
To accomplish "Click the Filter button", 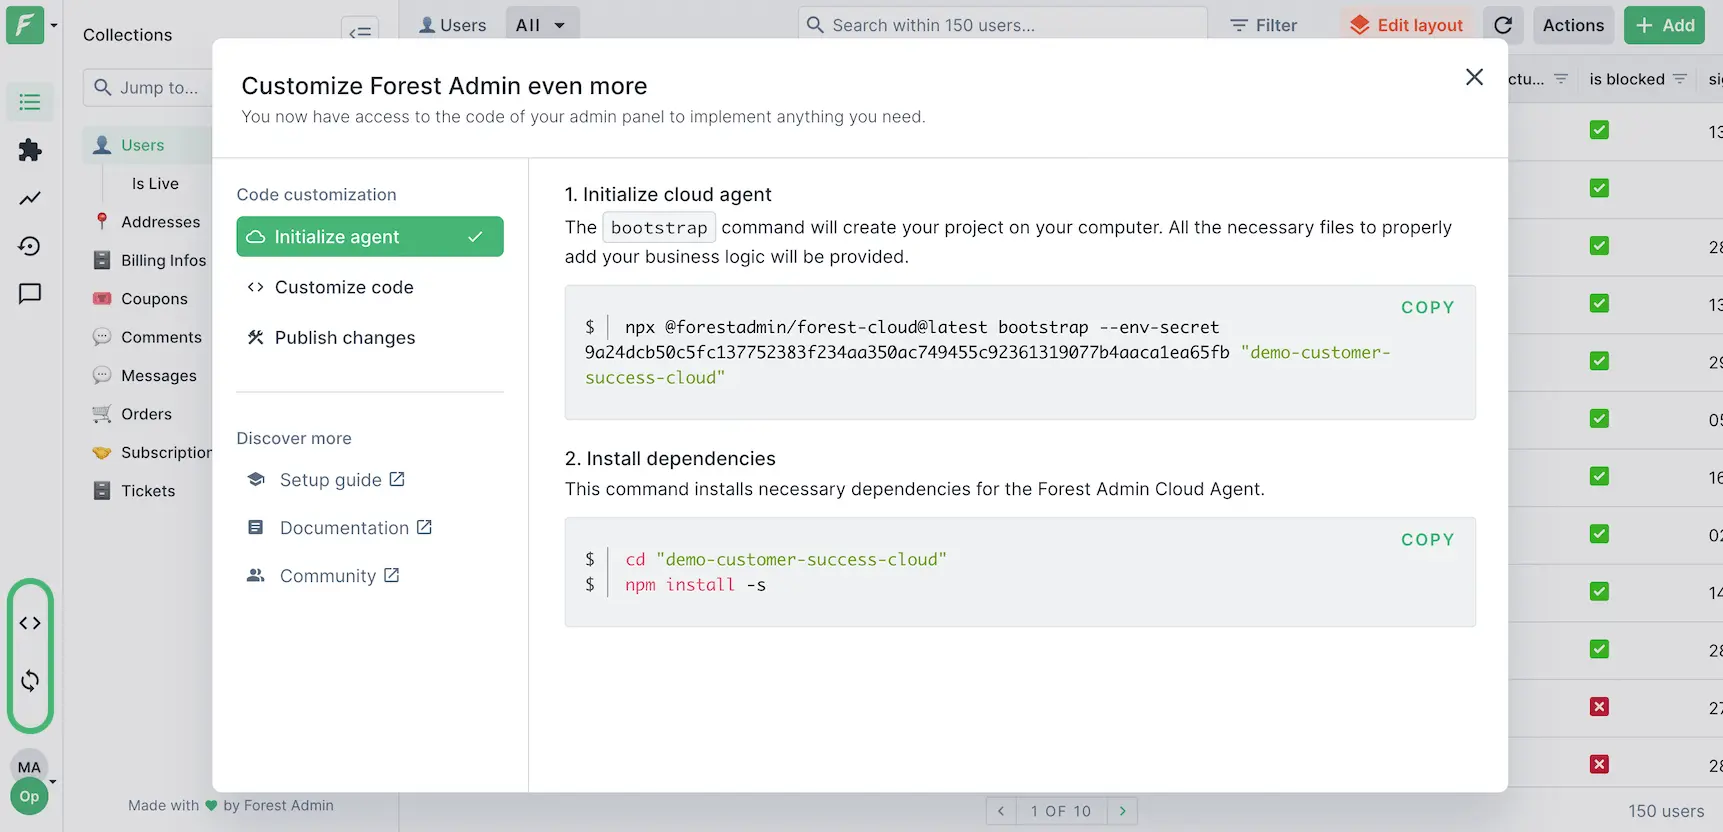I will click(x=1263, y=25).
